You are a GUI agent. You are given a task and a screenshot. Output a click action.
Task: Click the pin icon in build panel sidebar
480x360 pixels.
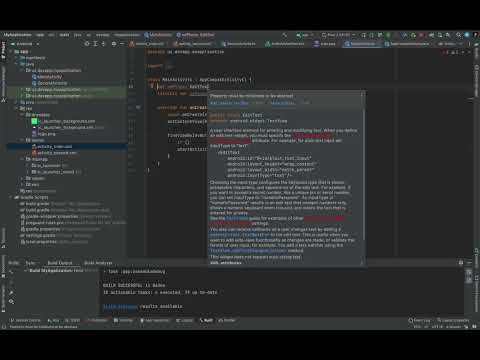click(11, 293)
